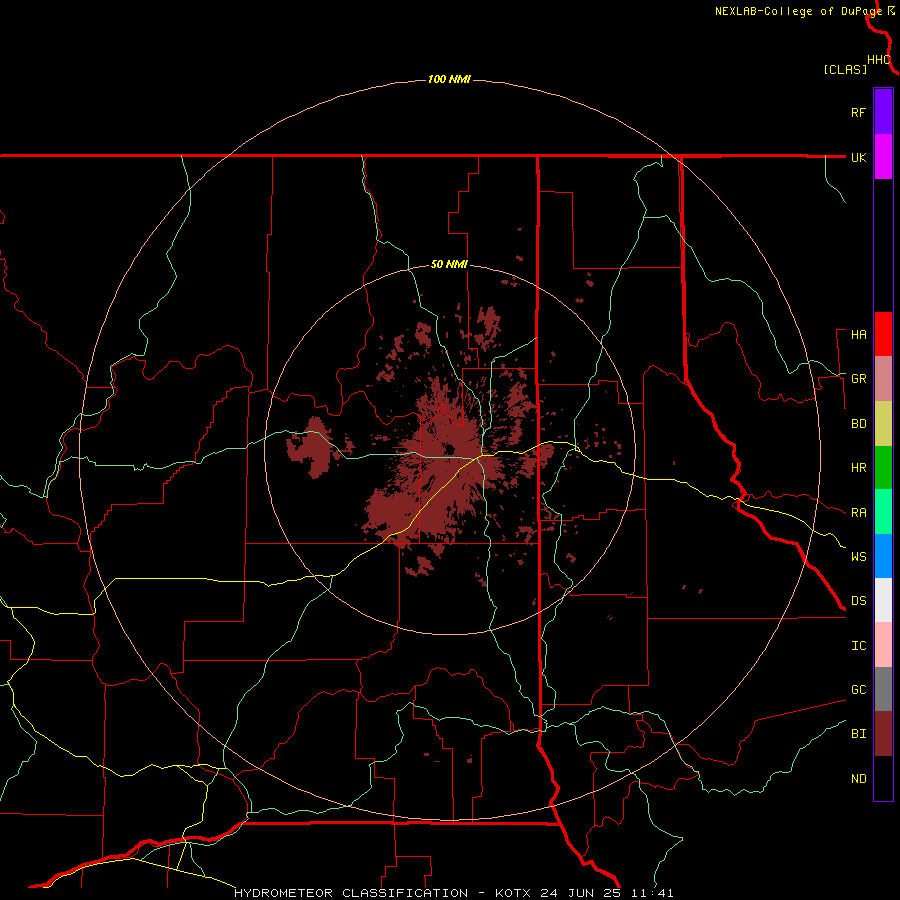Click the UK legend label
Viewport: 900px width, 900px height.
[858, 157]
